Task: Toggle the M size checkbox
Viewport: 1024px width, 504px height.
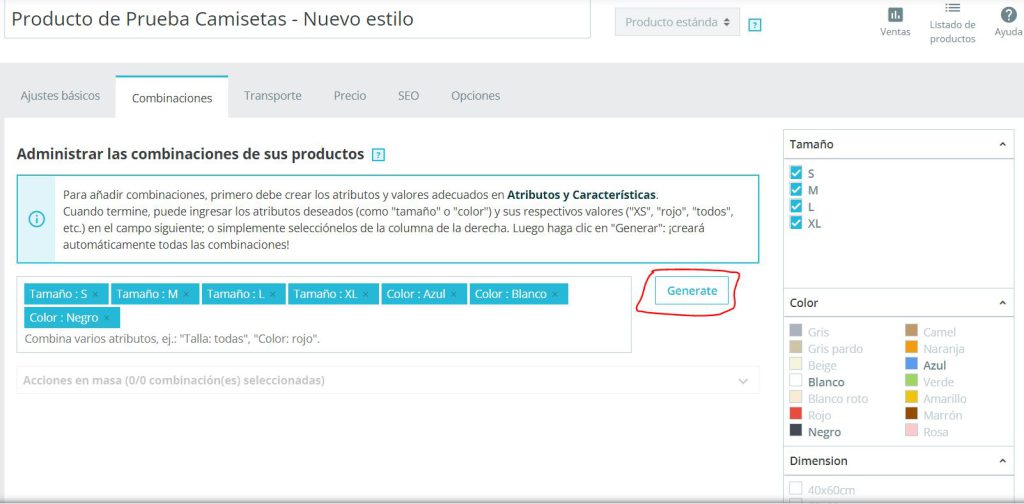Action: point(795,189)
